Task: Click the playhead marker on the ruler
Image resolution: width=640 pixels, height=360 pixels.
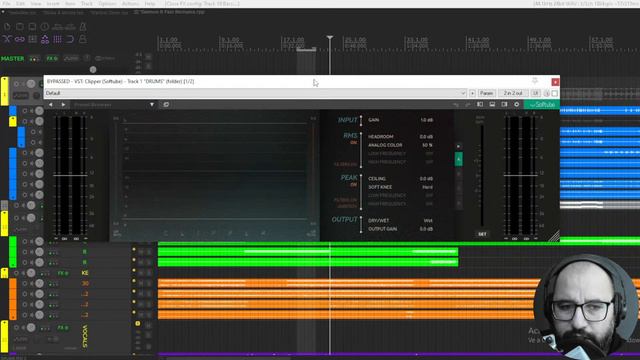Action: click(x=330, y=38)
